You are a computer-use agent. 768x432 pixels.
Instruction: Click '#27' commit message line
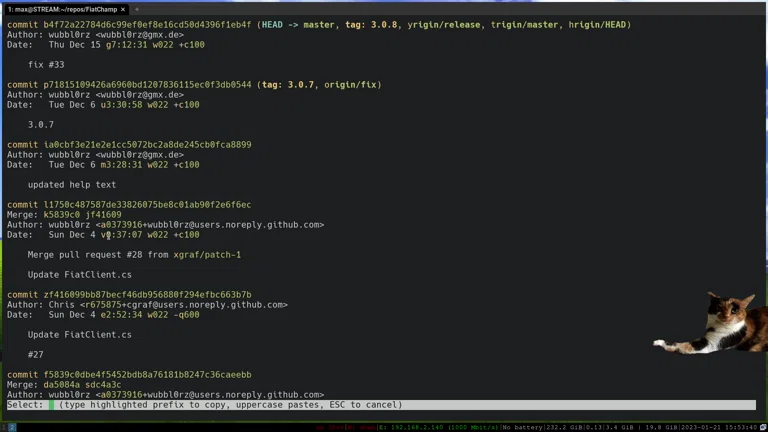(x=35, y=355)
